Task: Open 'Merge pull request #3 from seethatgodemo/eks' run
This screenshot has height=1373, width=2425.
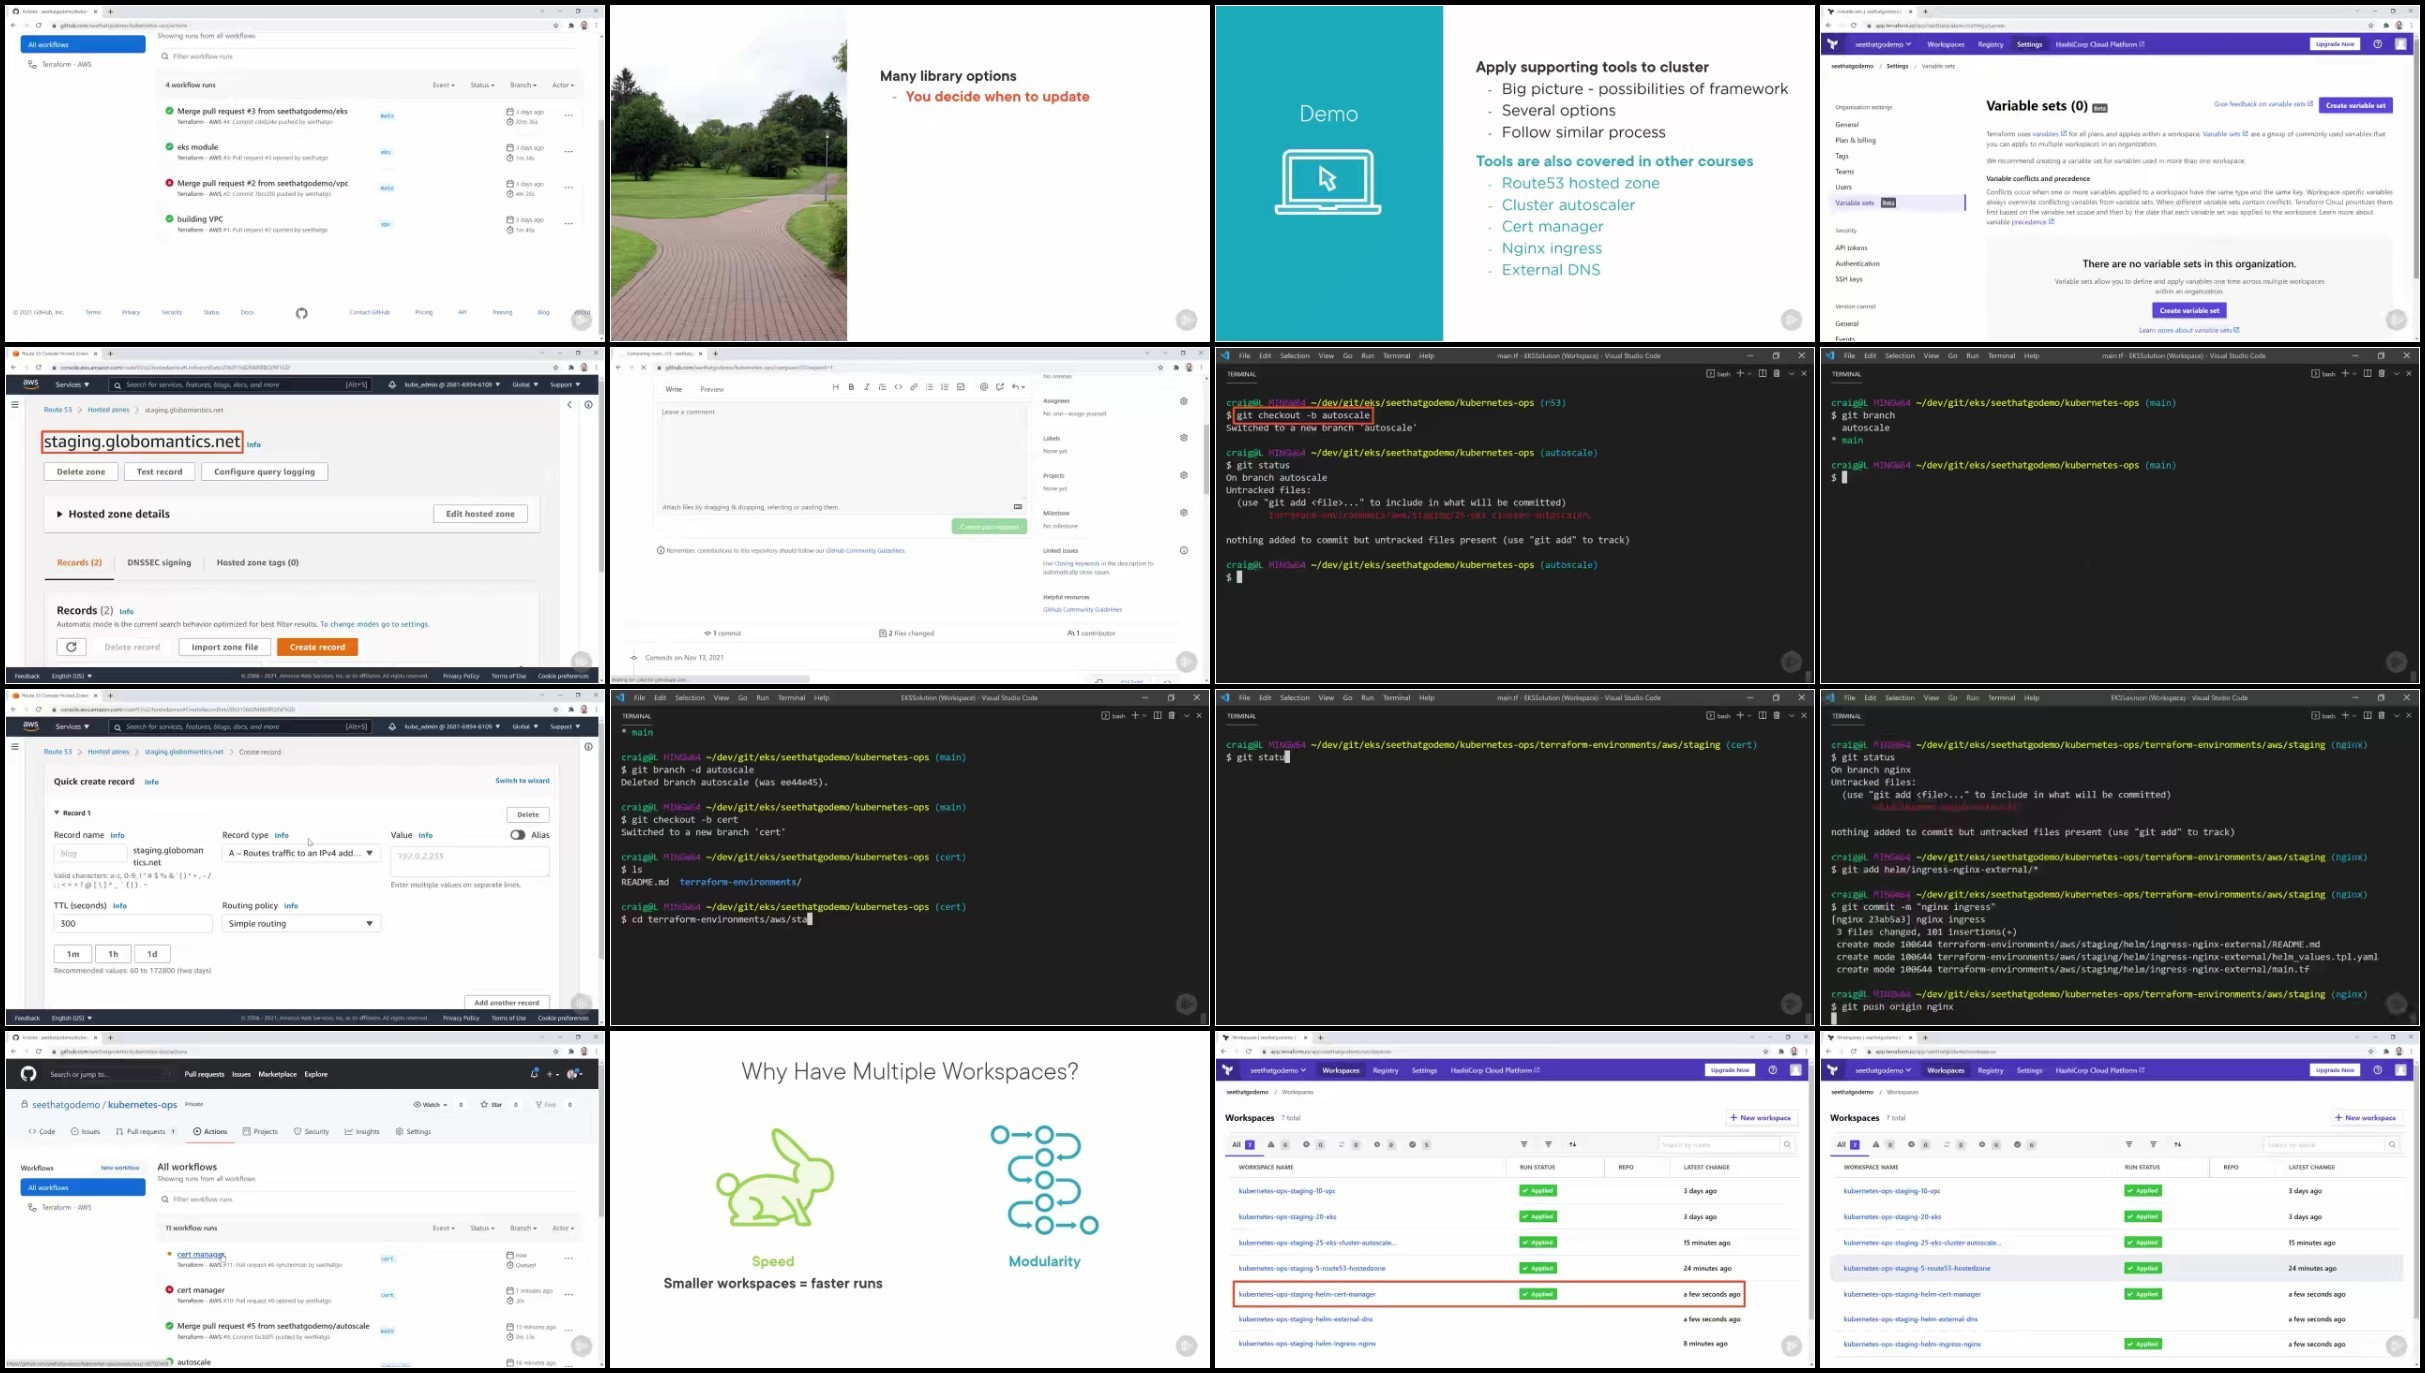Action: tap(262, 111)
